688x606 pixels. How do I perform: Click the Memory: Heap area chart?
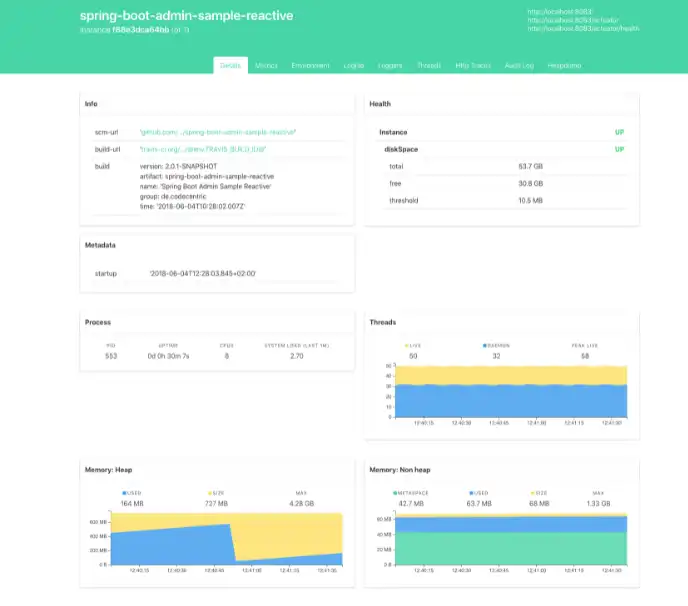tap(226, 539)
